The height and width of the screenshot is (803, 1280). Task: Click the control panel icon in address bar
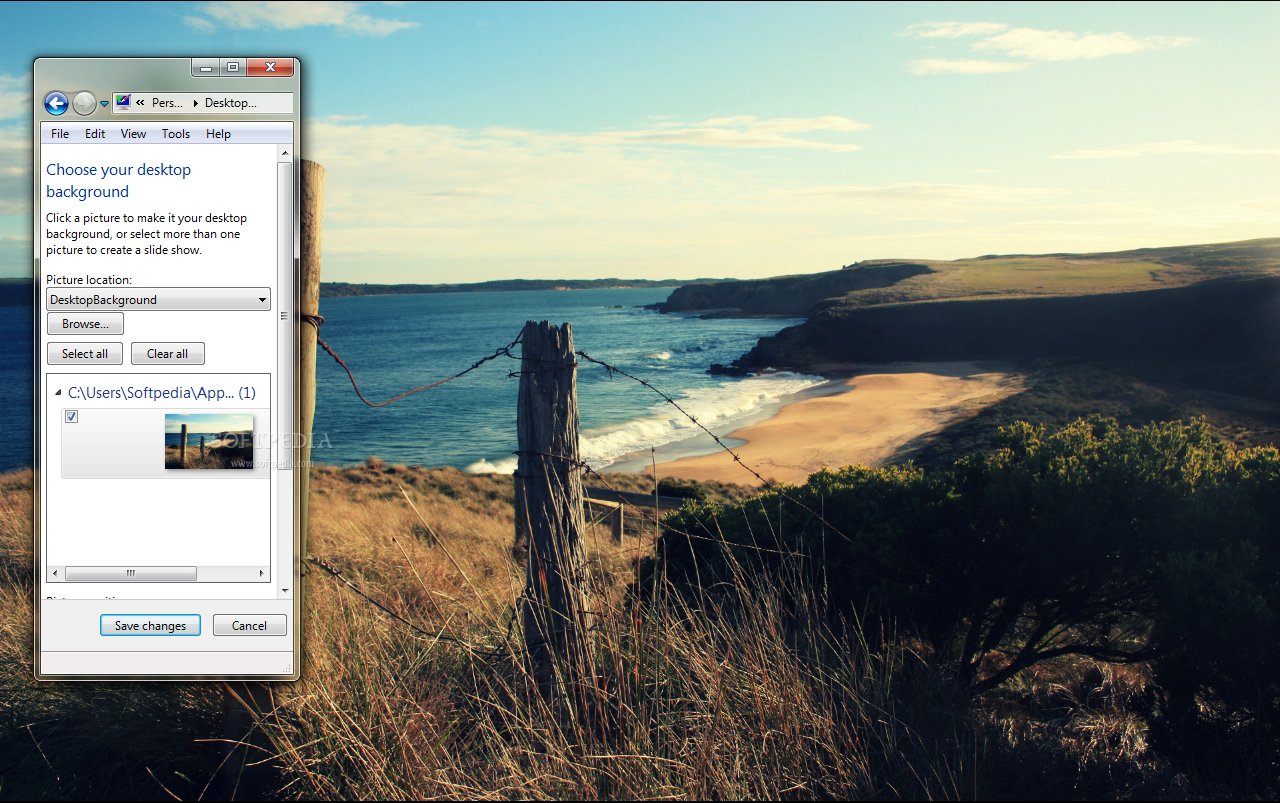(123, 102)
